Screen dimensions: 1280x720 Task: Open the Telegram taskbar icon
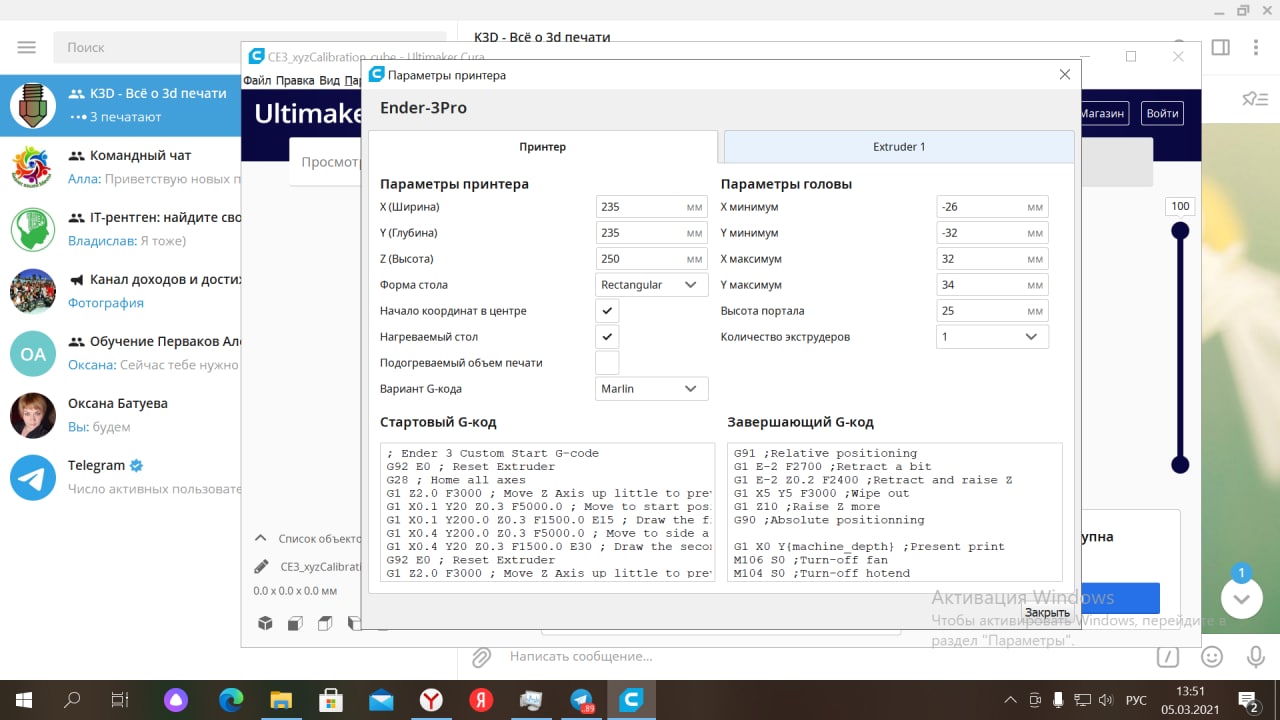click(x=581, y=700)
